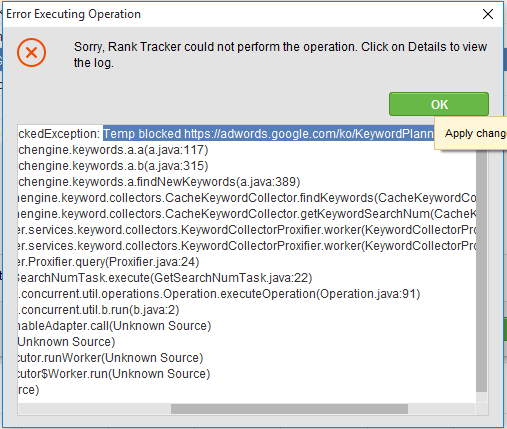The width and height of the screenshot is (507, 429).
Task: Click the concurrent.util.b.run(b.java:2) line
Action: point(99,310)
